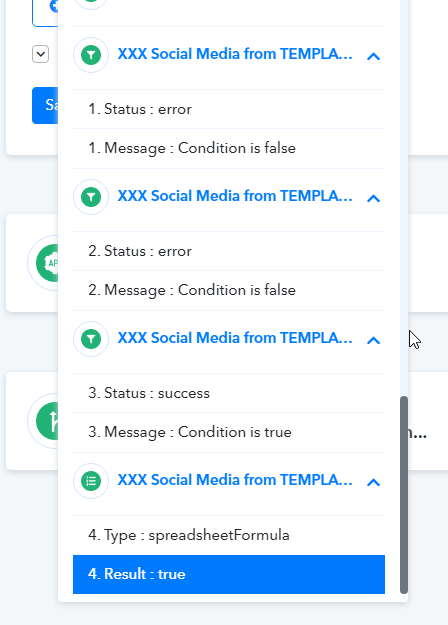Select highlighted '4. Result : true' entry

pyautogui.click(x=229, y=574)
